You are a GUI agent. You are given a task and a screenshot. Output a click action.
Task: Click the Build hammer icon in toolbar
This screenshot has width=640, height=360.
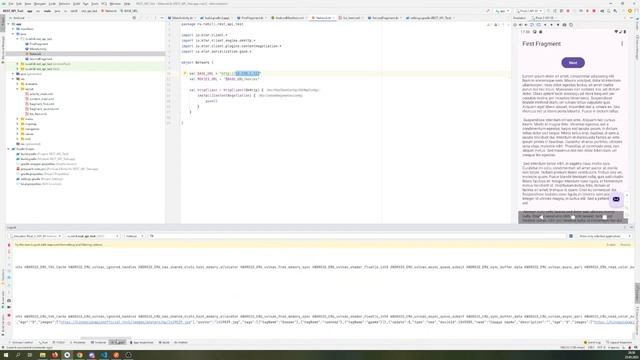coord(488,11)
